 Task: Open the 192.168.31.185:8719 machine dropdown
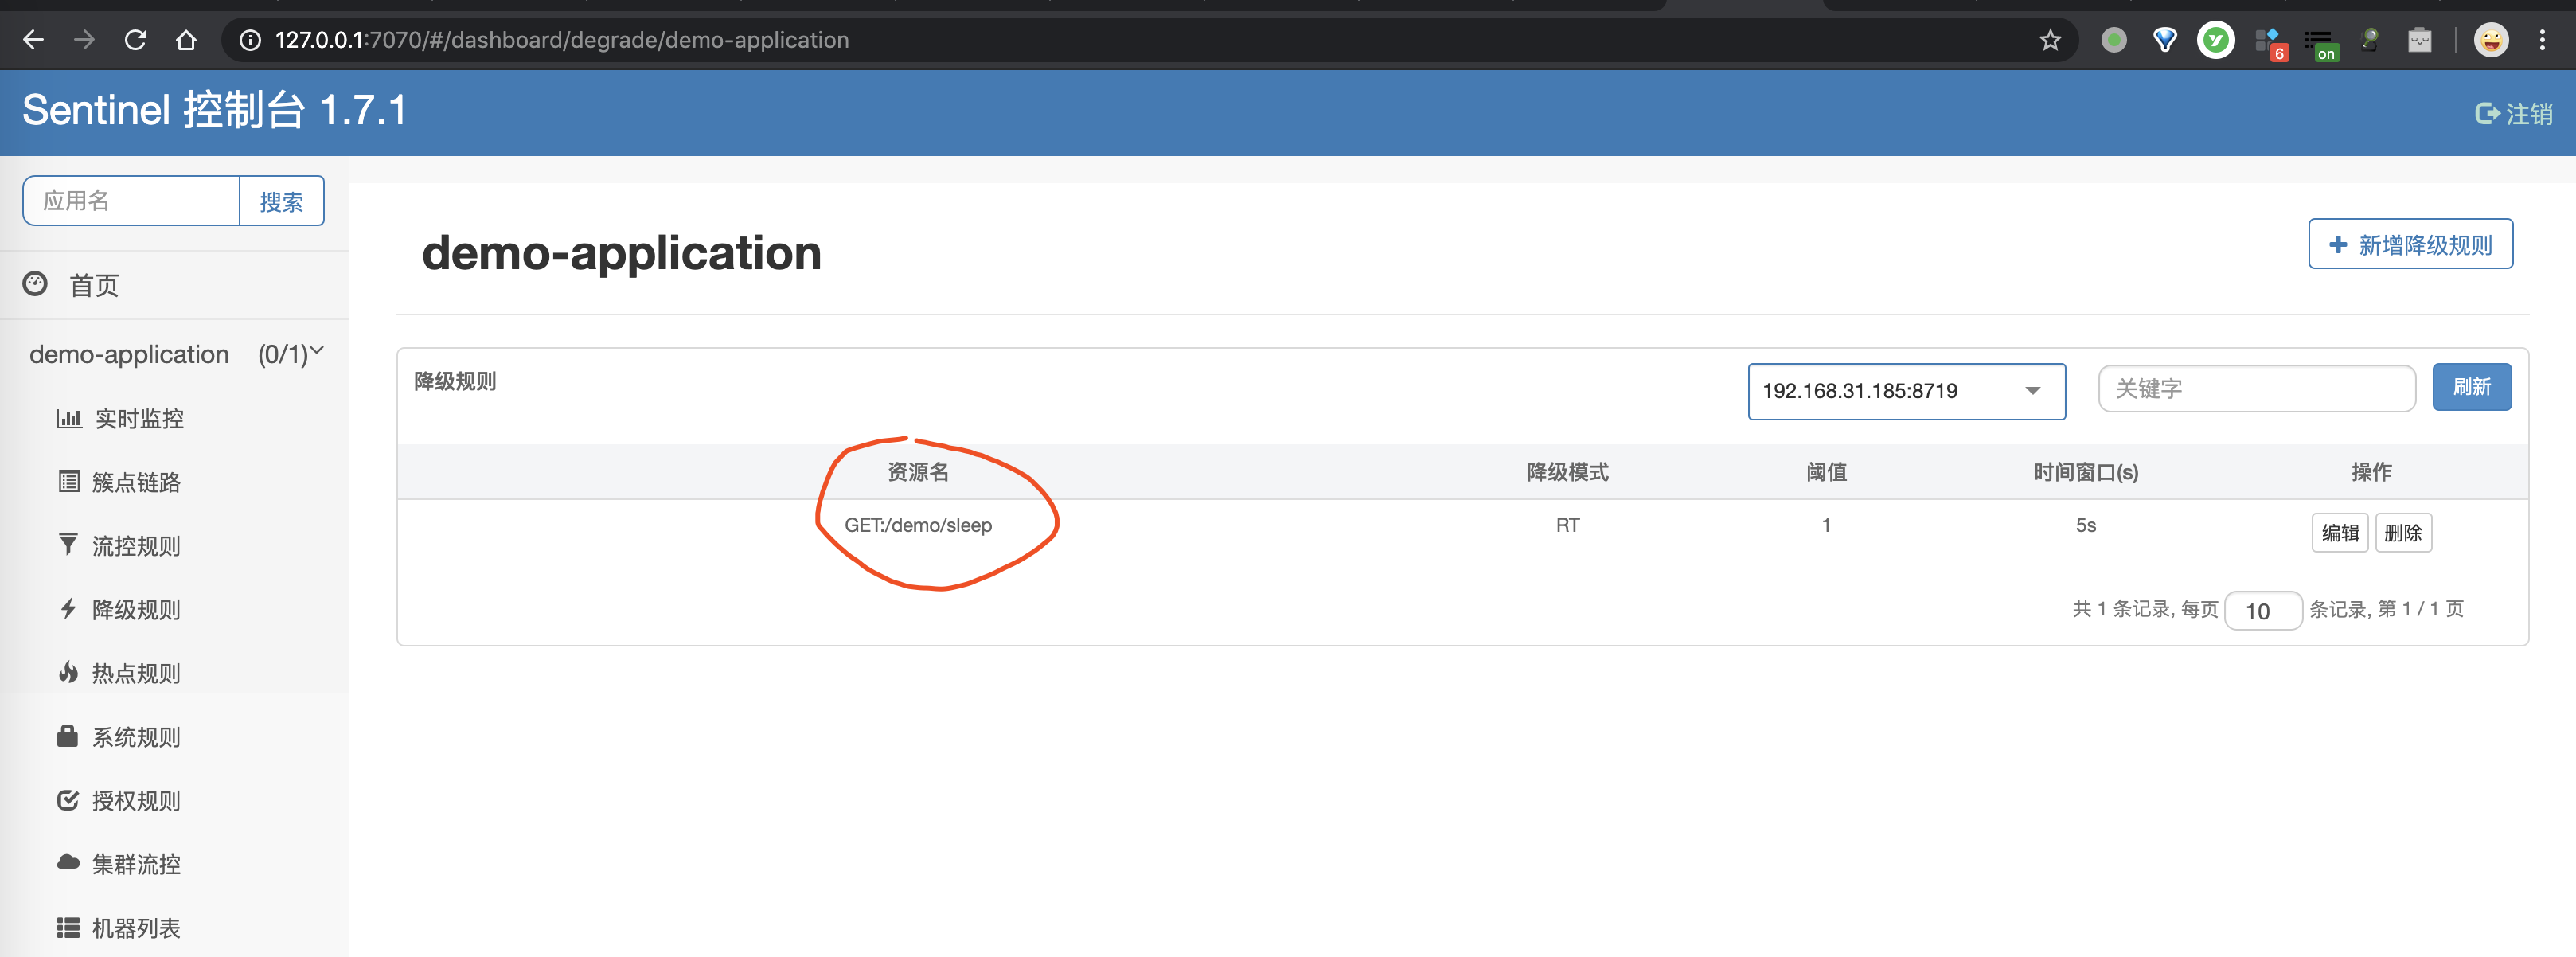(1905, 391)
